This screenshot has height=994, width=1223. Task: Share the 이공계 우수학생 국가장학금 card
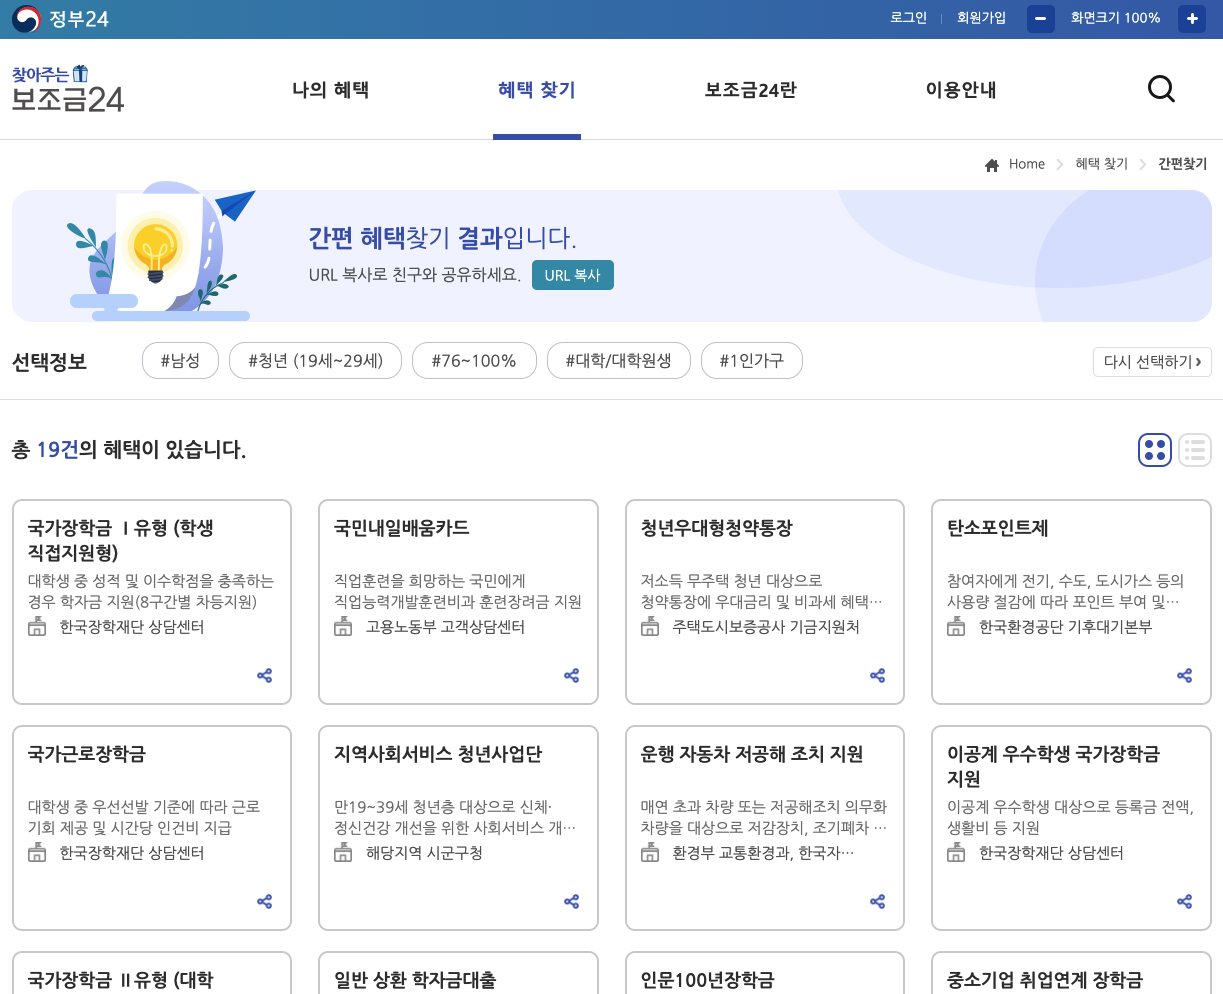[x=1185, y=902]
